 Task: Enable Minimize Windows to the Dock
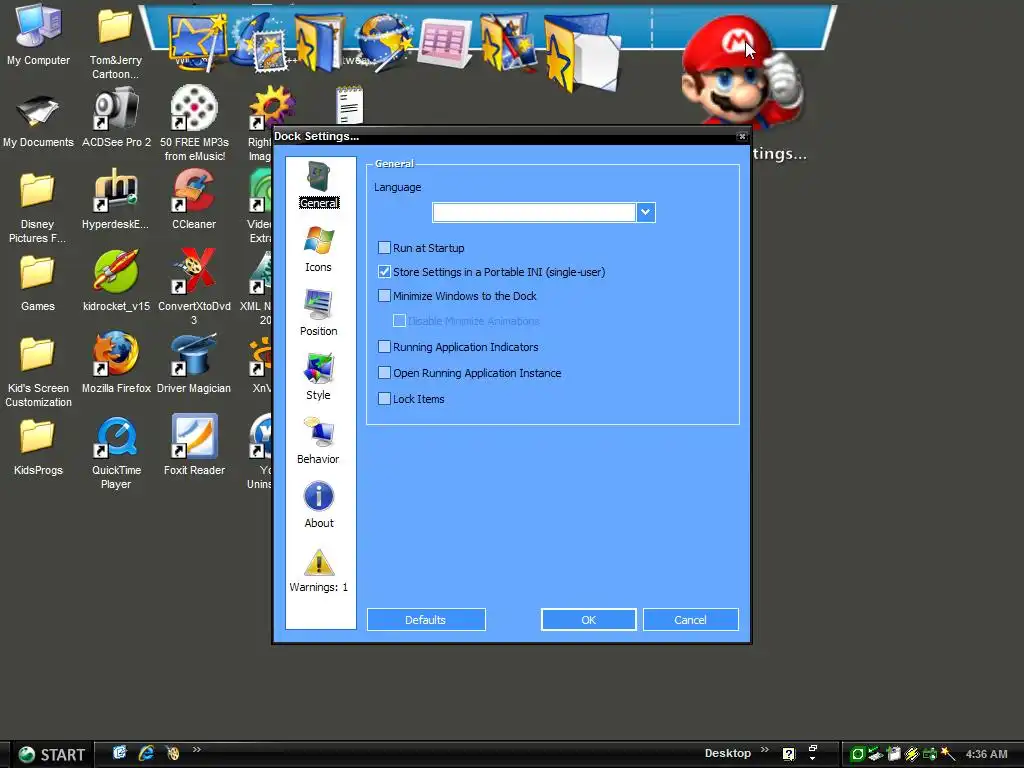click(x=384, y=296)
